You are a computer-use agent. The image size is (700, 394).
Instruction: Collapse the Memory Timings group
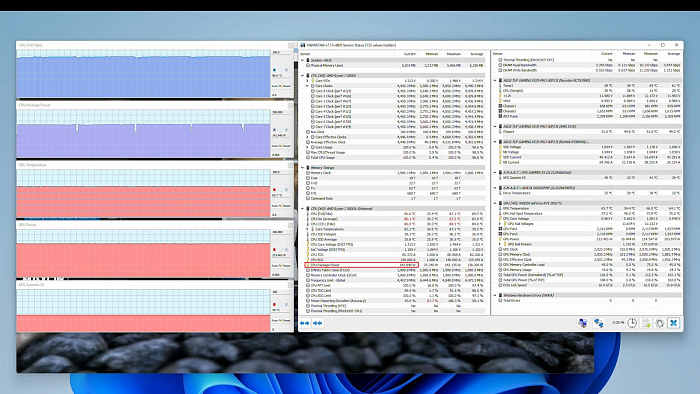302,168
